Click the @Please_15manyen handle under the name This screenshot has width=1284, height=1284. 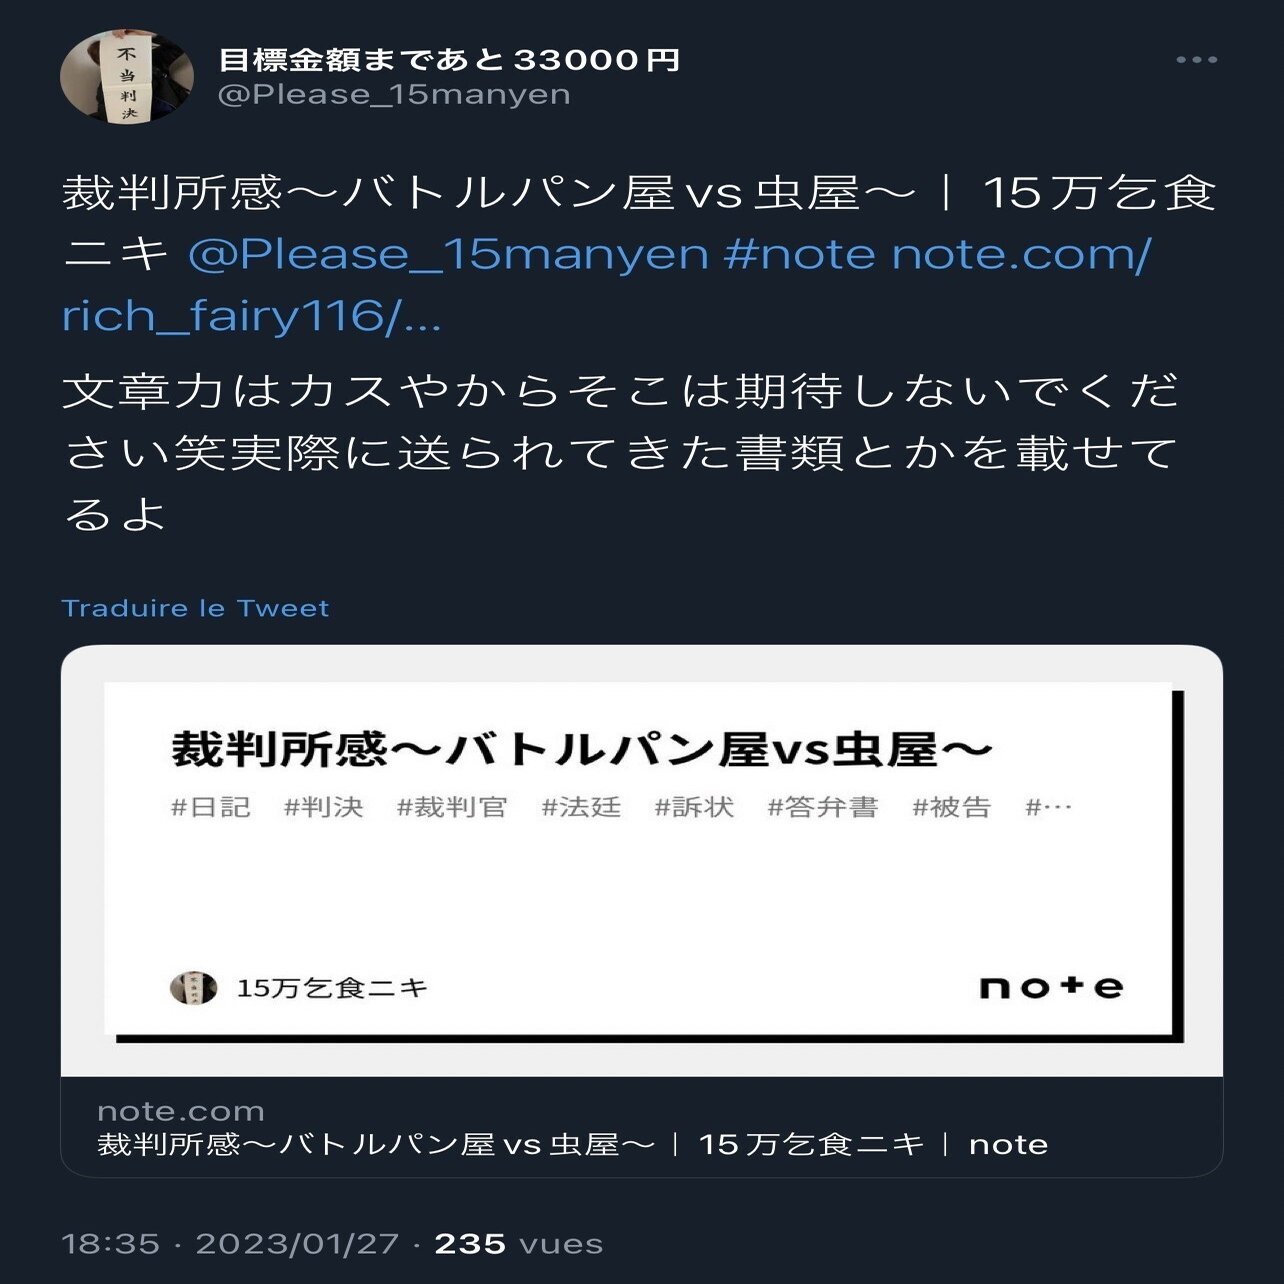[x=394, y=95]
